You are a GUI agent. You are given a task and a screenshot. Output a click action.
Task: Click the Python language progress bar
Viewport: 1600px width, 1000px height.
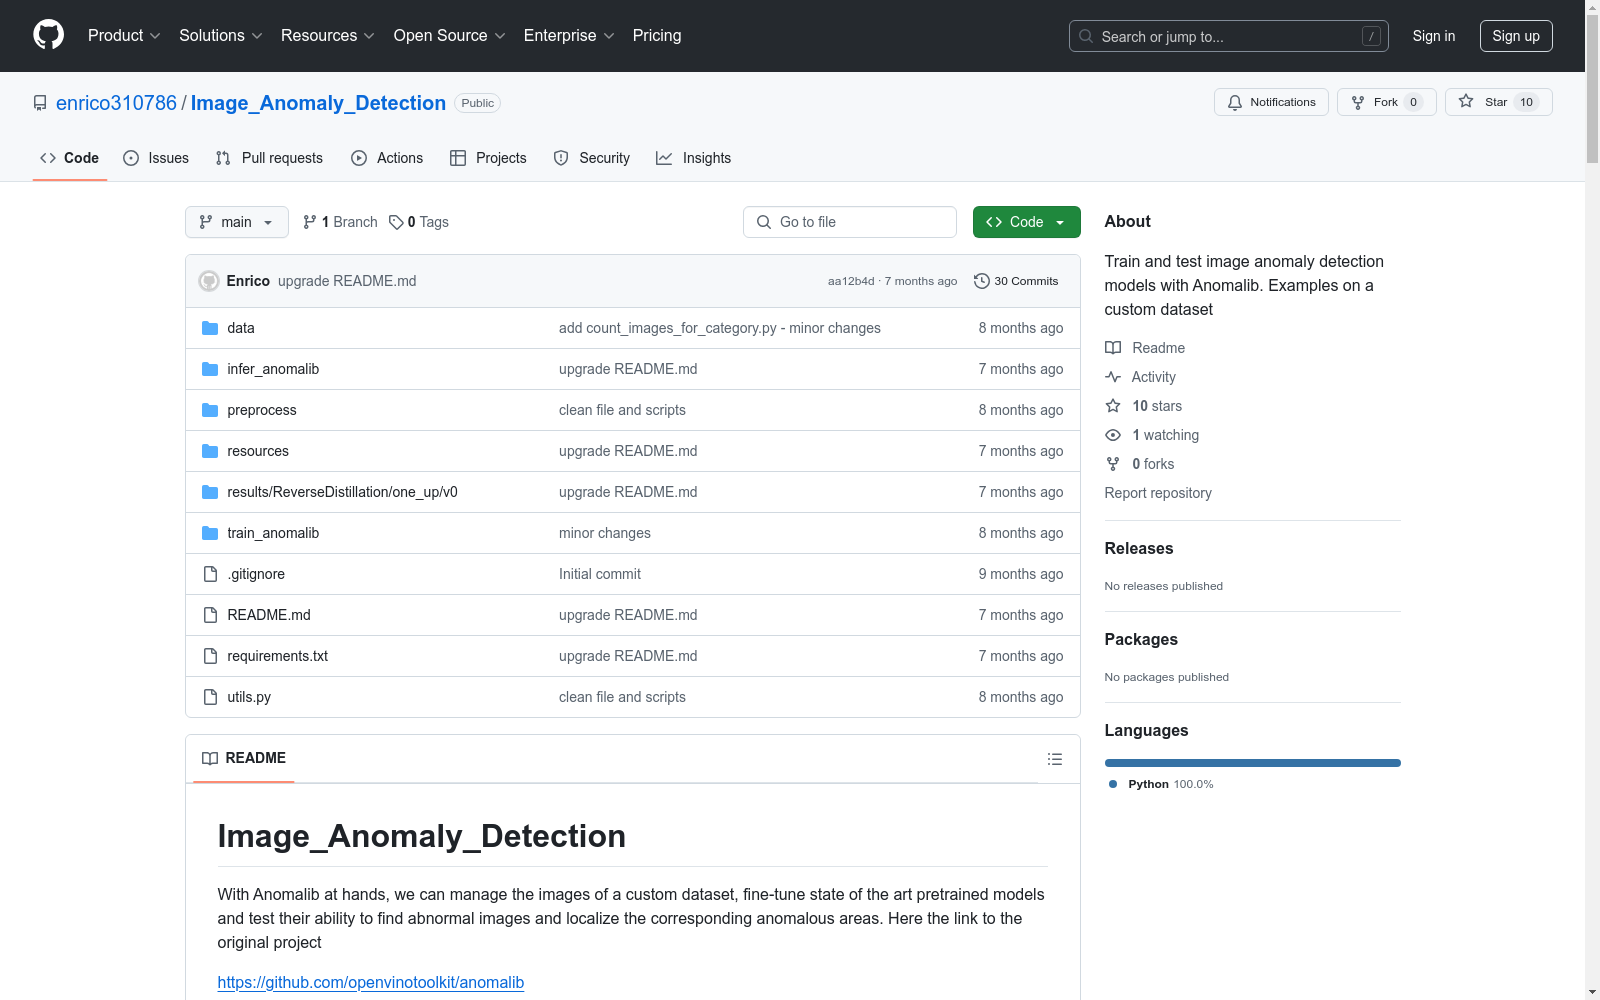click(1253, 763)
